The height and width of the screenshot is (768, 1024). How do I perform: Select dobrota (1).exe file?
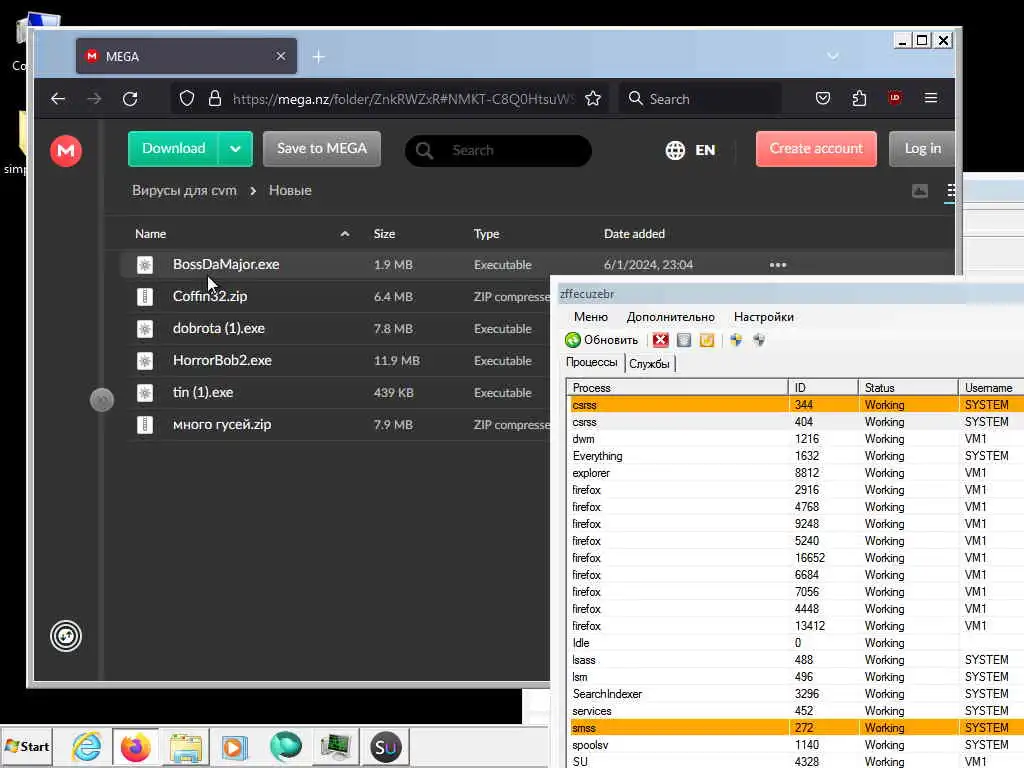click(219, 328)
